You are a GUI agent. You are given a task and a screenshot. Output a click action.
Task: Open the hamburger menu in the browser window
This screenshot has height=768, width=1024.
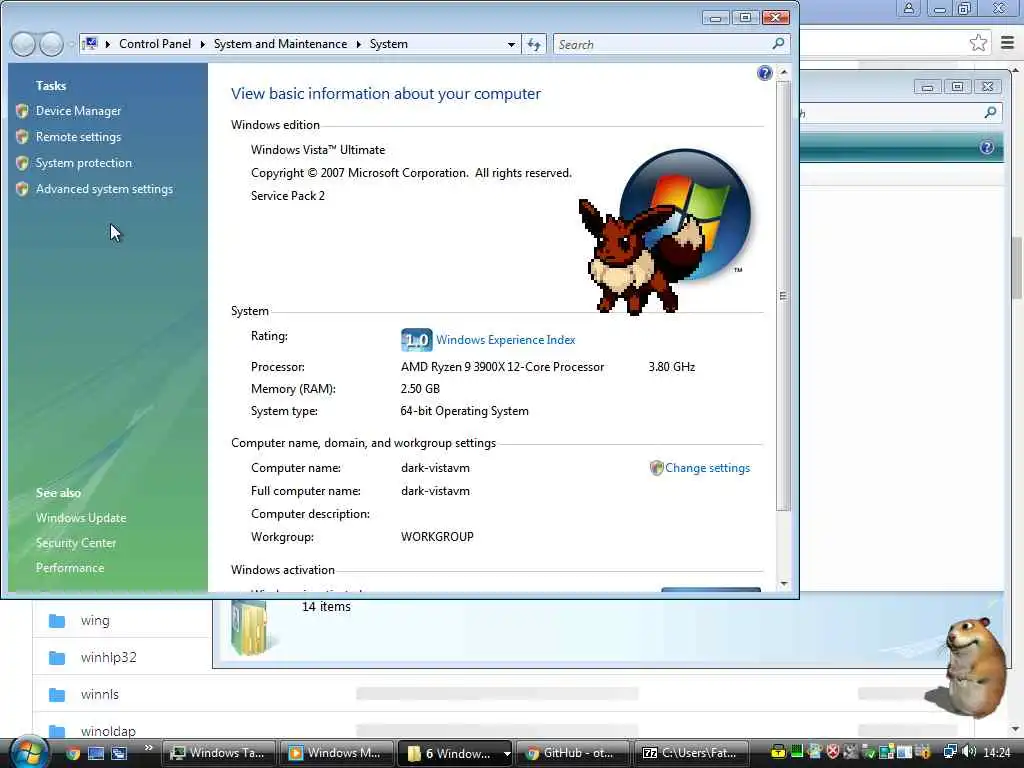click(1007, 43)
